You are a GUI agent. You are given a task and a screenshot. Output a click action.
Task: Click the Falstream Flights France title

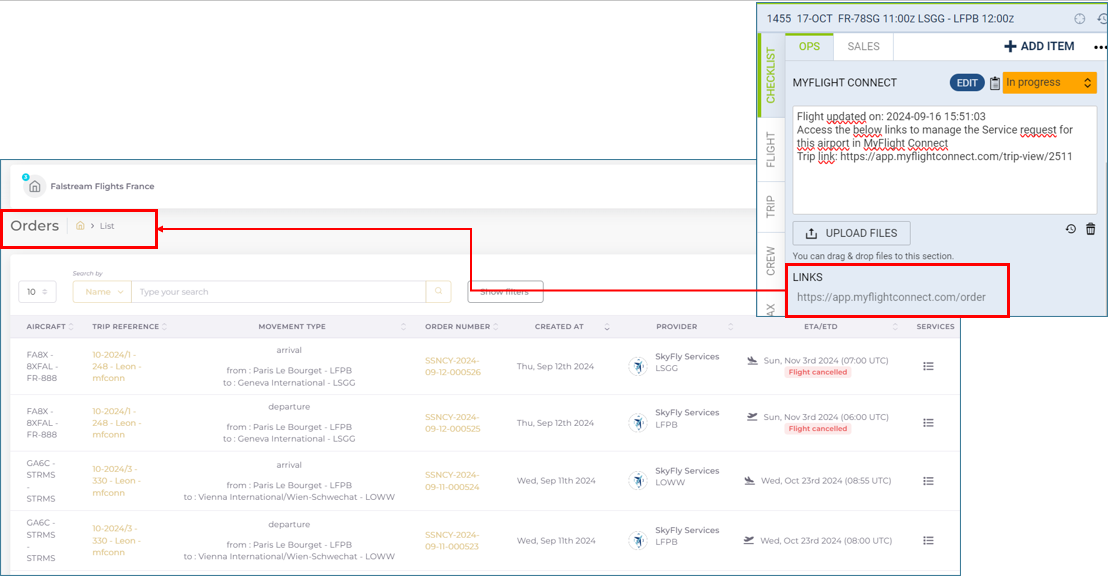102,186
